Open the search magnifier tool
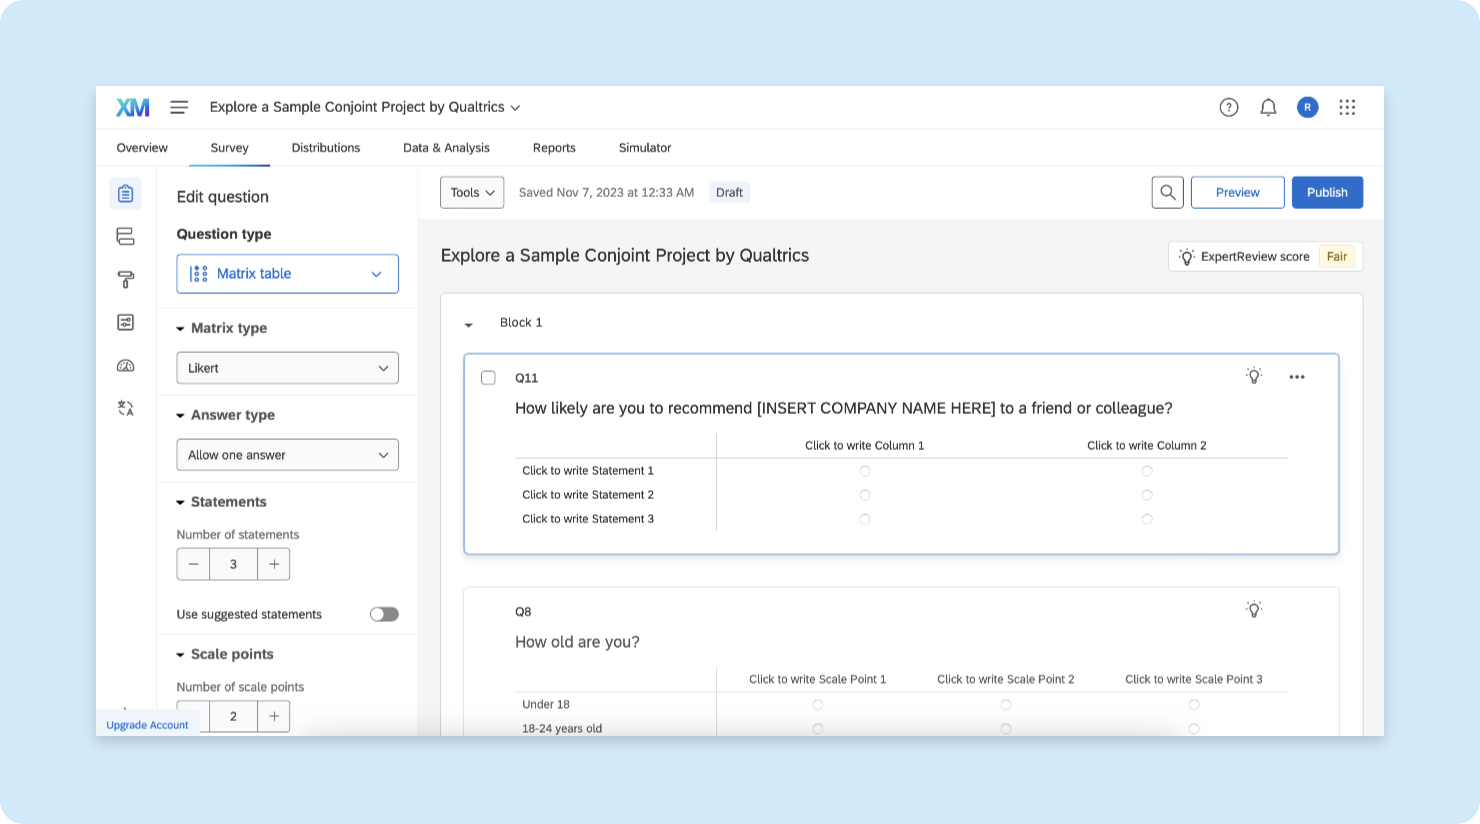The height and width of the screenshot is (824, 1480). pos(1167,192)
